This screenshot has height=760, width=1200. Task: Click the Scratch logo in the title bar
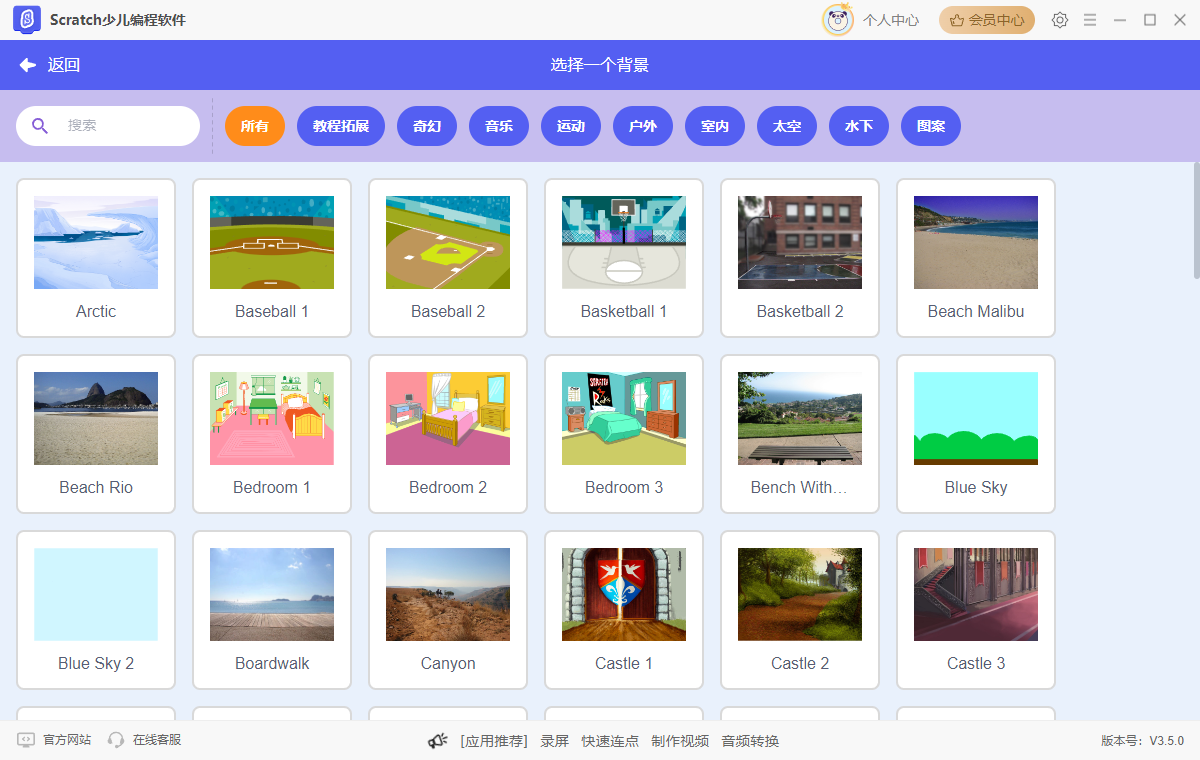pyautogui.click(x=27, y=19)
